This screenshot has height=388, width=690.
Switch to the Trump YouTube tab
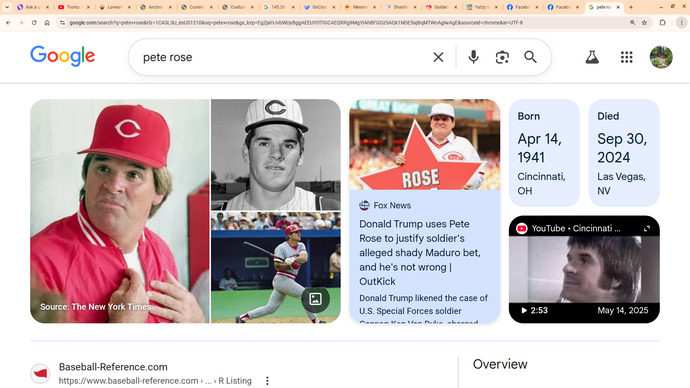(x=74, y=7)
